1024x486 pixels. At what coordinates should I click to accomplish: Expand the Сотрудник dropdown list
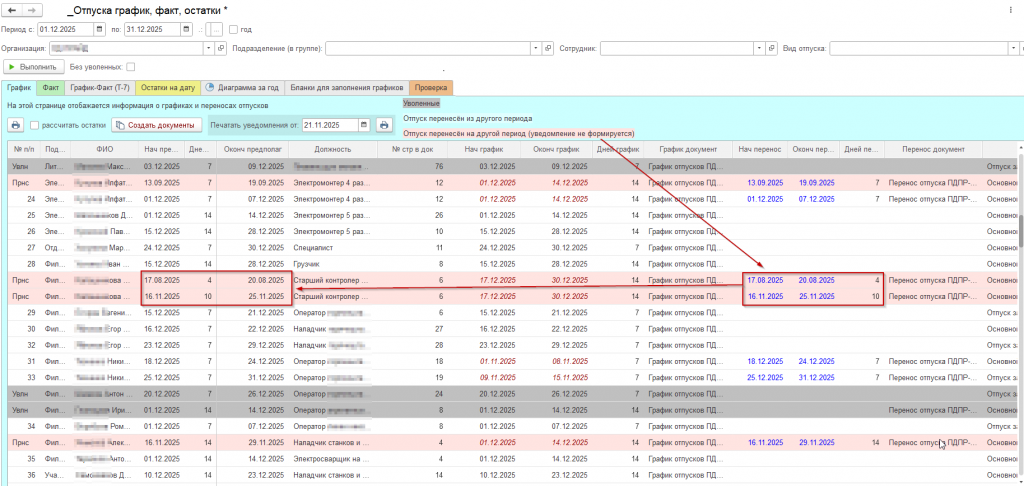point(760,47)
